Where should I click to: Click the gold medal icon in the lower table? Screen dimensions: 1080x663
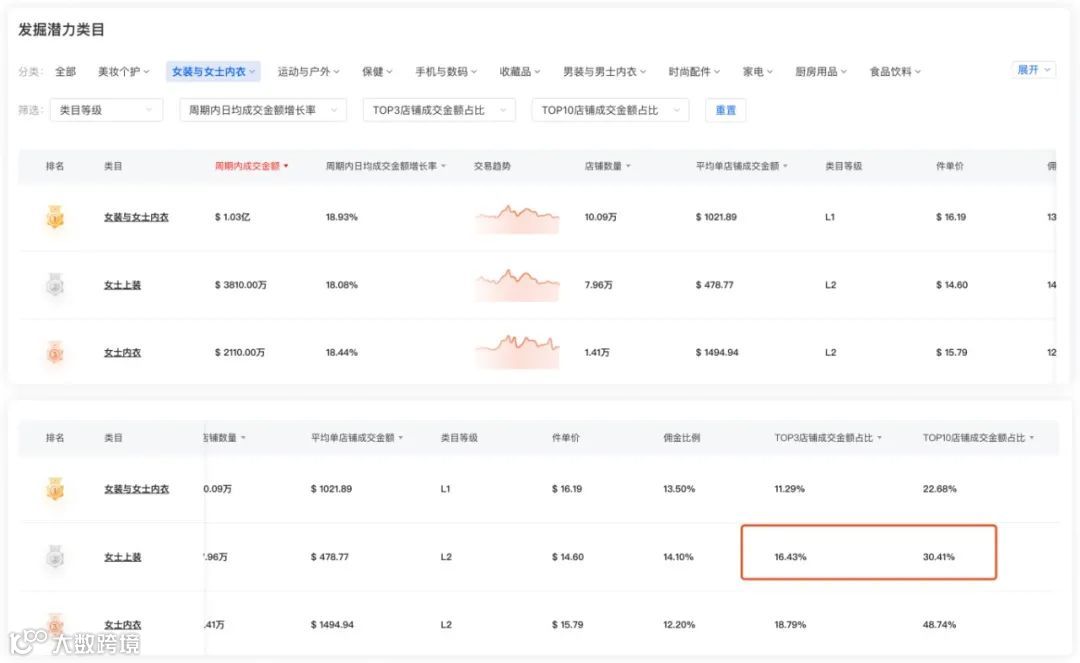pyautogui.click(x=54, y=489)
